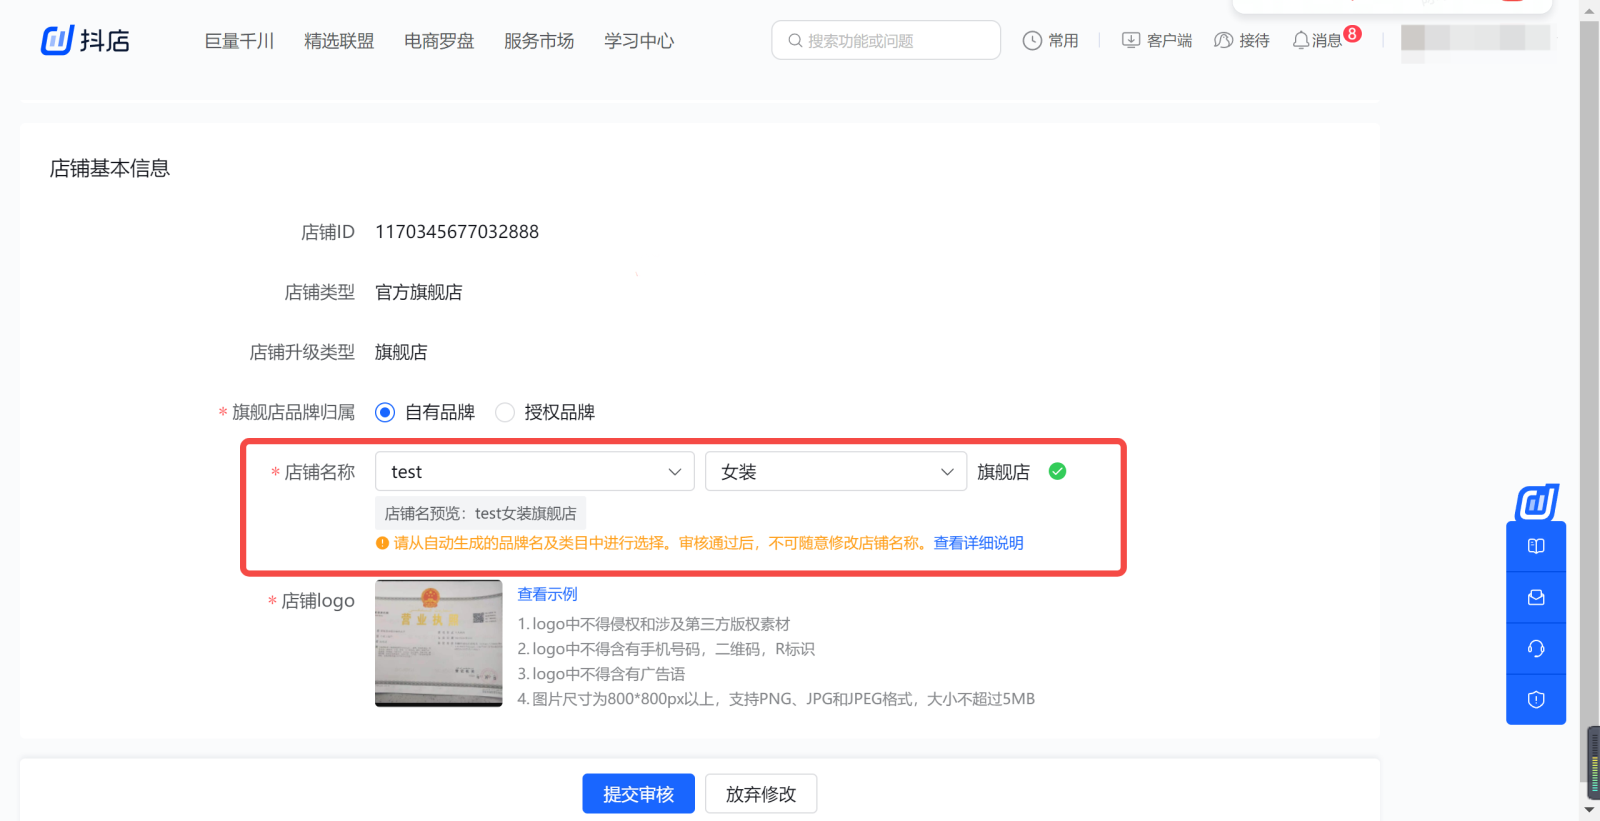Open the 接待 chat icon
This screenshot has width=1600, height=821.
pos(1223,41)
